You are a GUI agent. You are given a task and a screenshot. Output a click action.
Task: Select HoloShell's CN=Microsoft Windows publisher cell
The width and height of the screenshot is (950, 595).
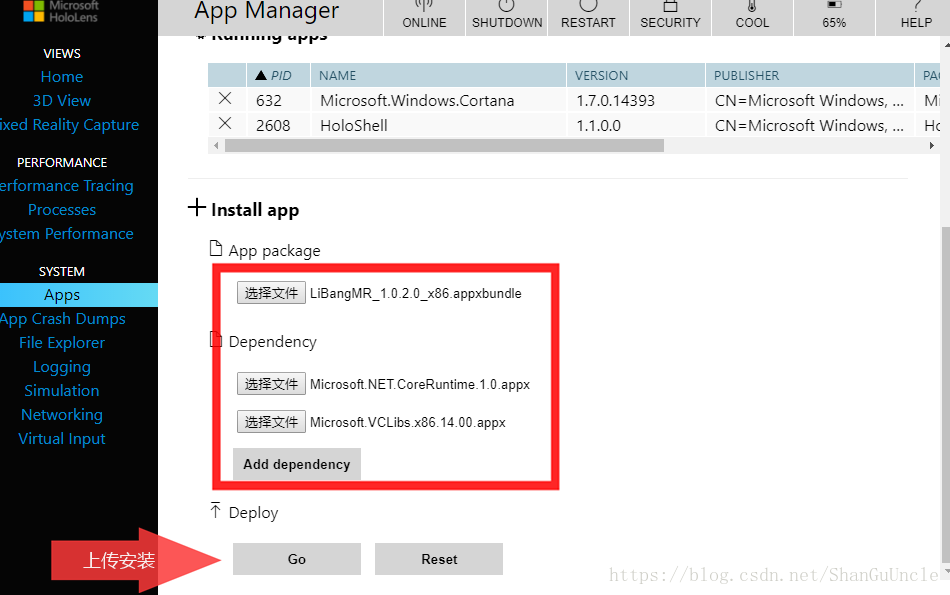809,126
